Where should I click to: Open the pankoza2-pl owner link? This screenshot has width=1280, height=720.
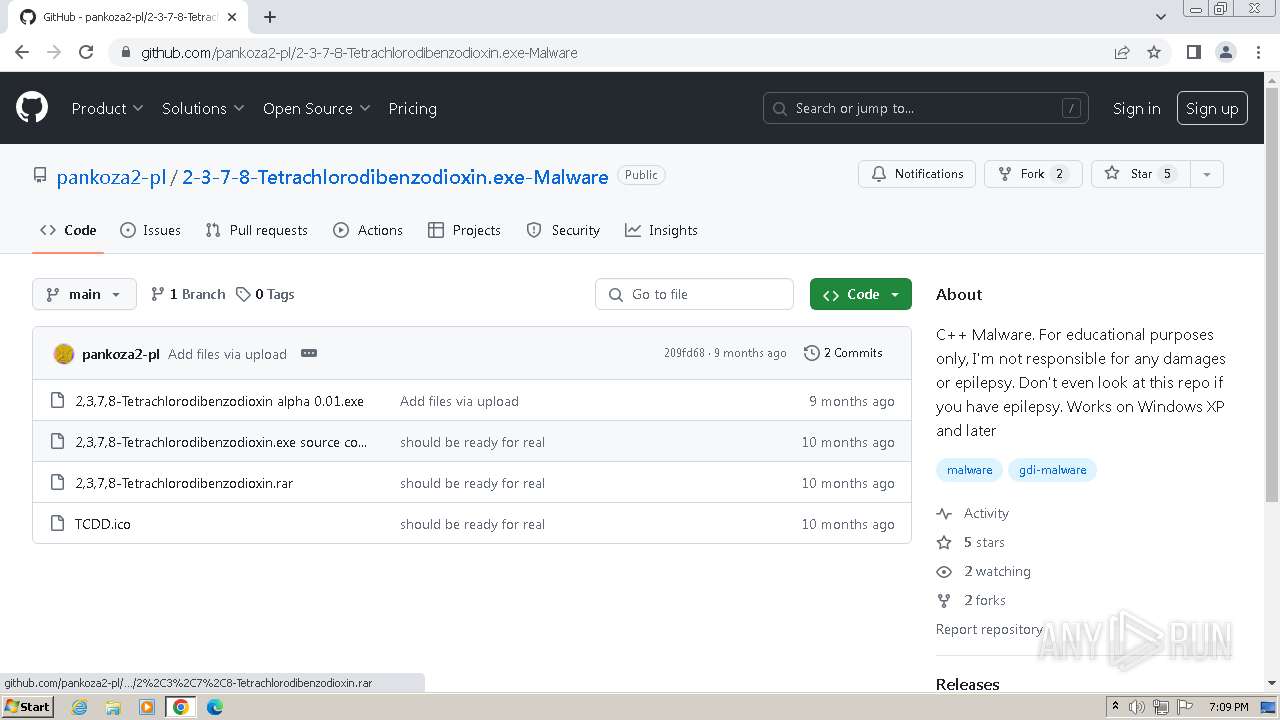(111, 177)
